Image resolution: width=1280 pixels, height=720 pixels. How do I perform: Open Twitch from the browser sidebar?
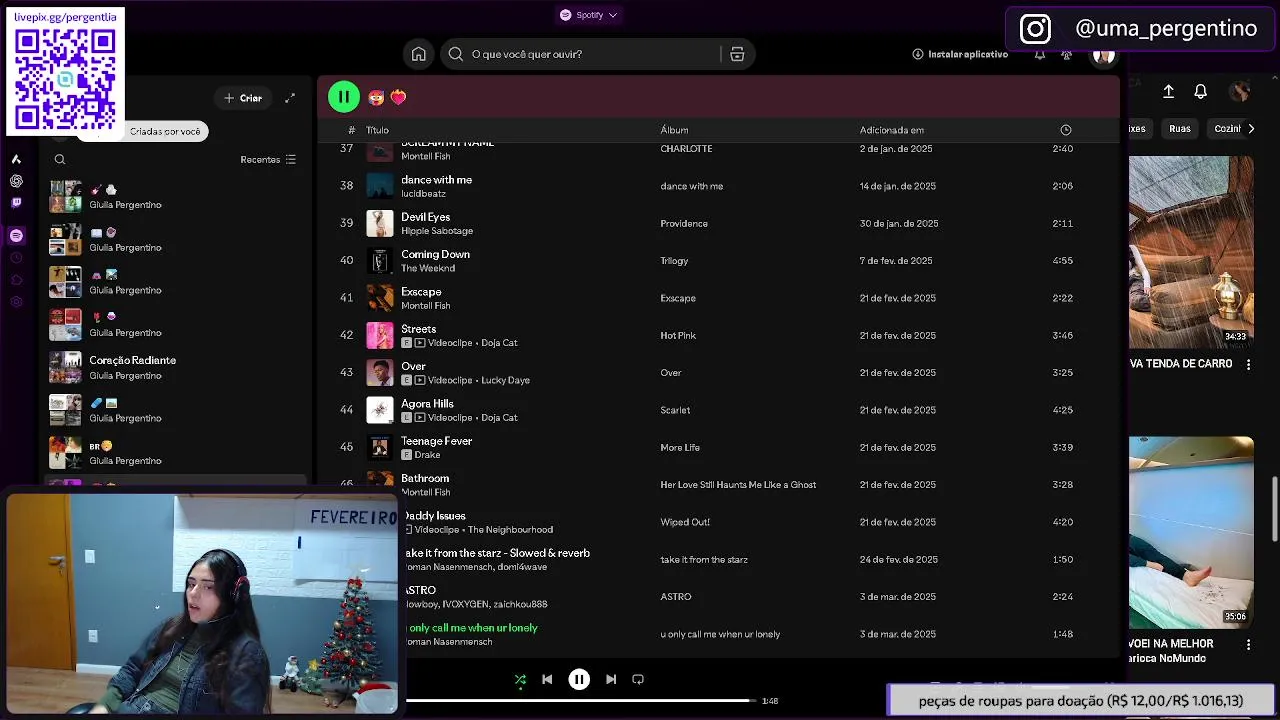[x=16, y=203]
